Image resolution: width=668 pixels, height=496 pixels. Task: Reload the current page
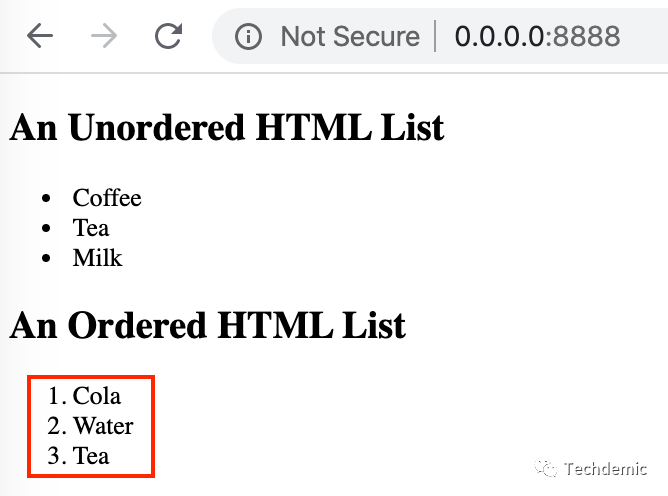(168, 37)
